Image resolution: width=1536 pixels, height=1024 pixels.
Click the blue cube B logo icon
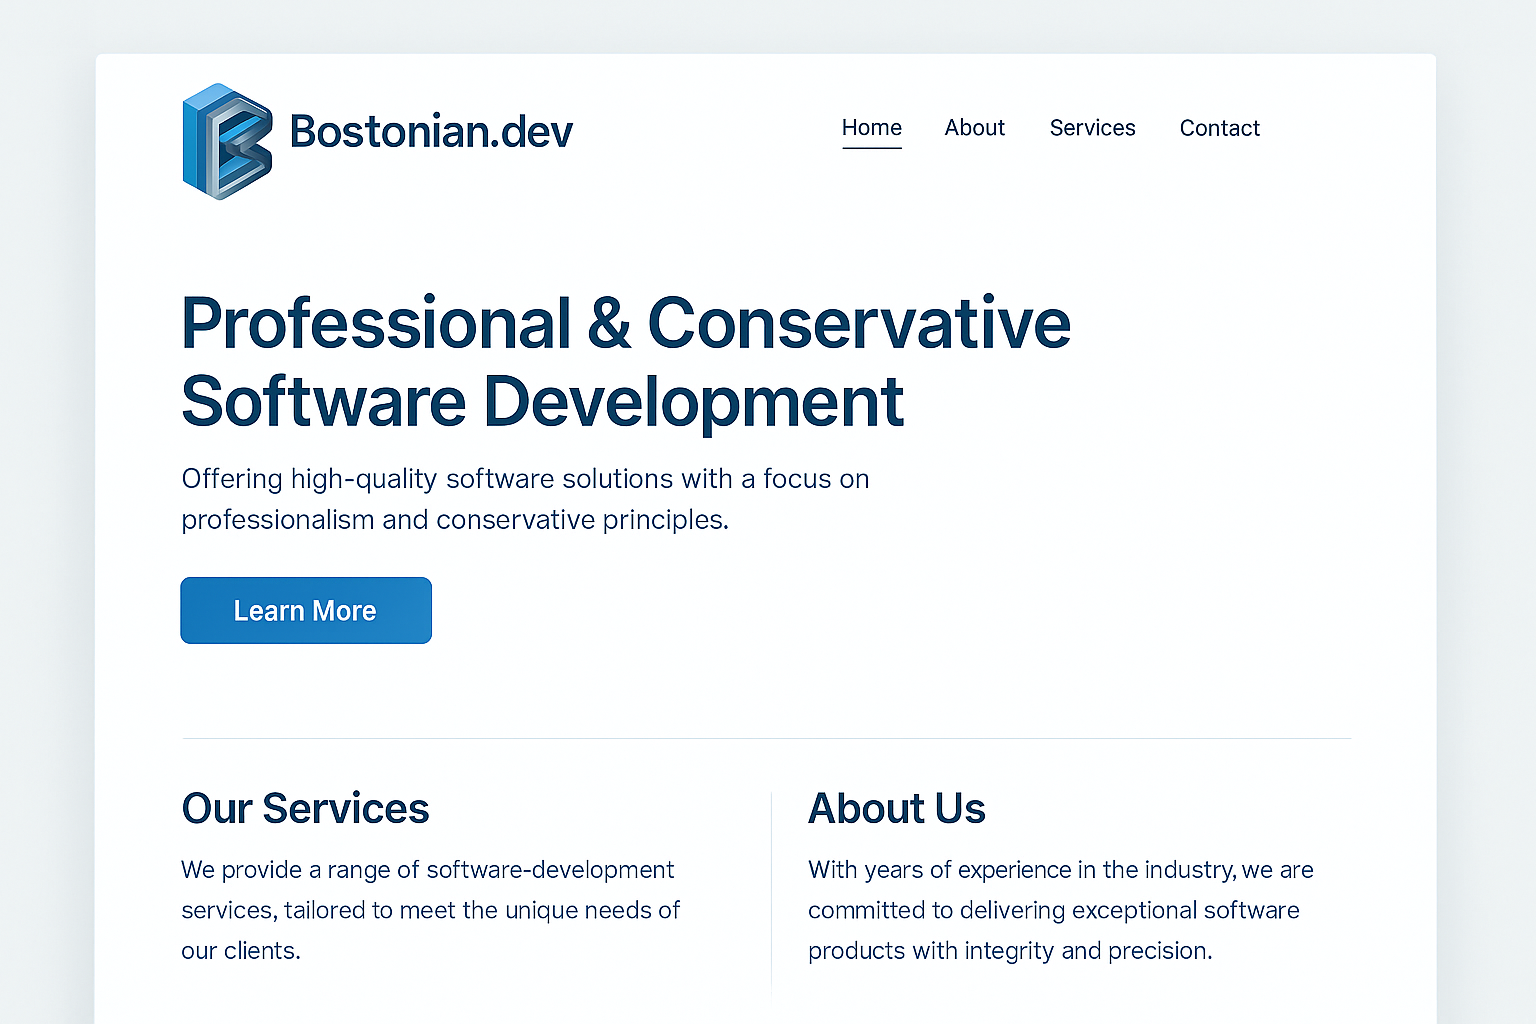click(227, 141)
